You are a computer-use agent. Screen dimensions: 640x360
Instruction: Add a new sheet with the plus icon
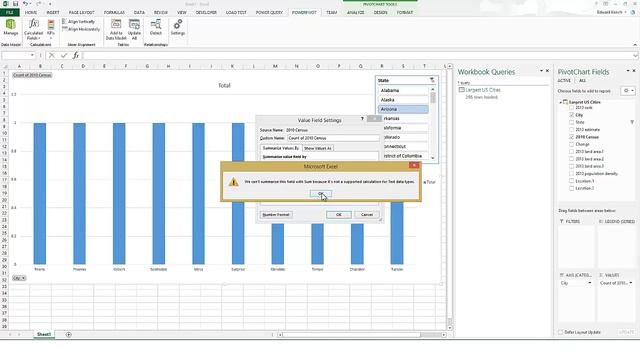pyautogui.click(x=69, y=335)
